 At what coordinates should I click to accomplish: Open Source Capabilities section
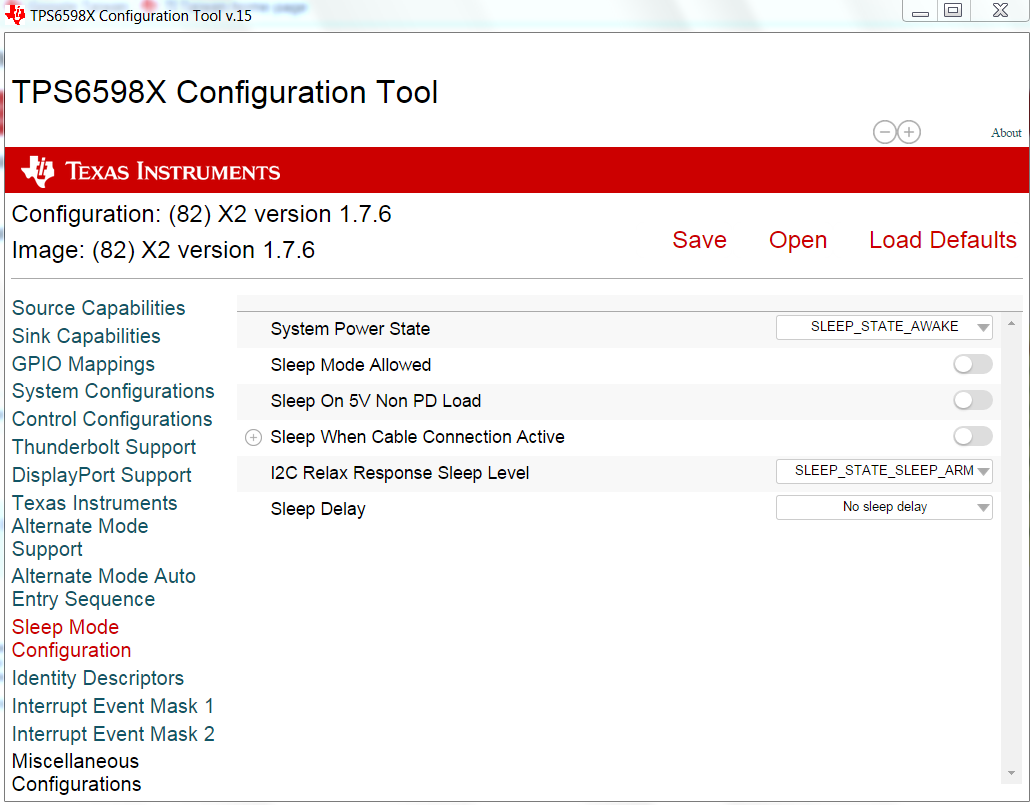click(x=99, y=308)
